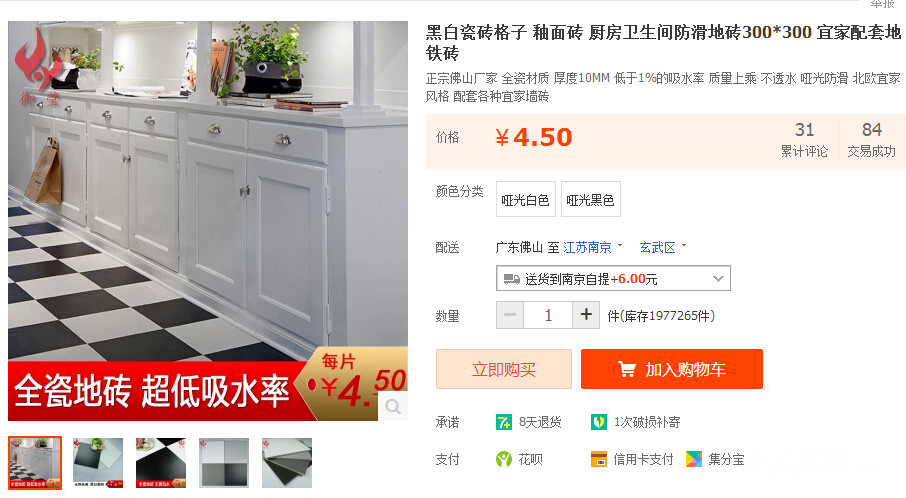
Task: Select the 哑光黑色 color option
Action: [x=591, y=199]
